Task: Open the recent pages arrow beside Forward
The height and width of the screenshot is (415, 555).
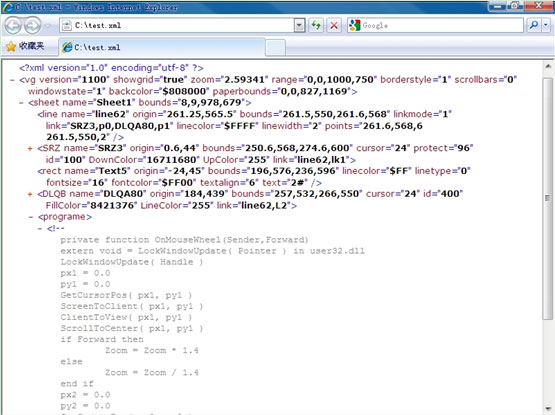Action: click(x=48, y=26)
